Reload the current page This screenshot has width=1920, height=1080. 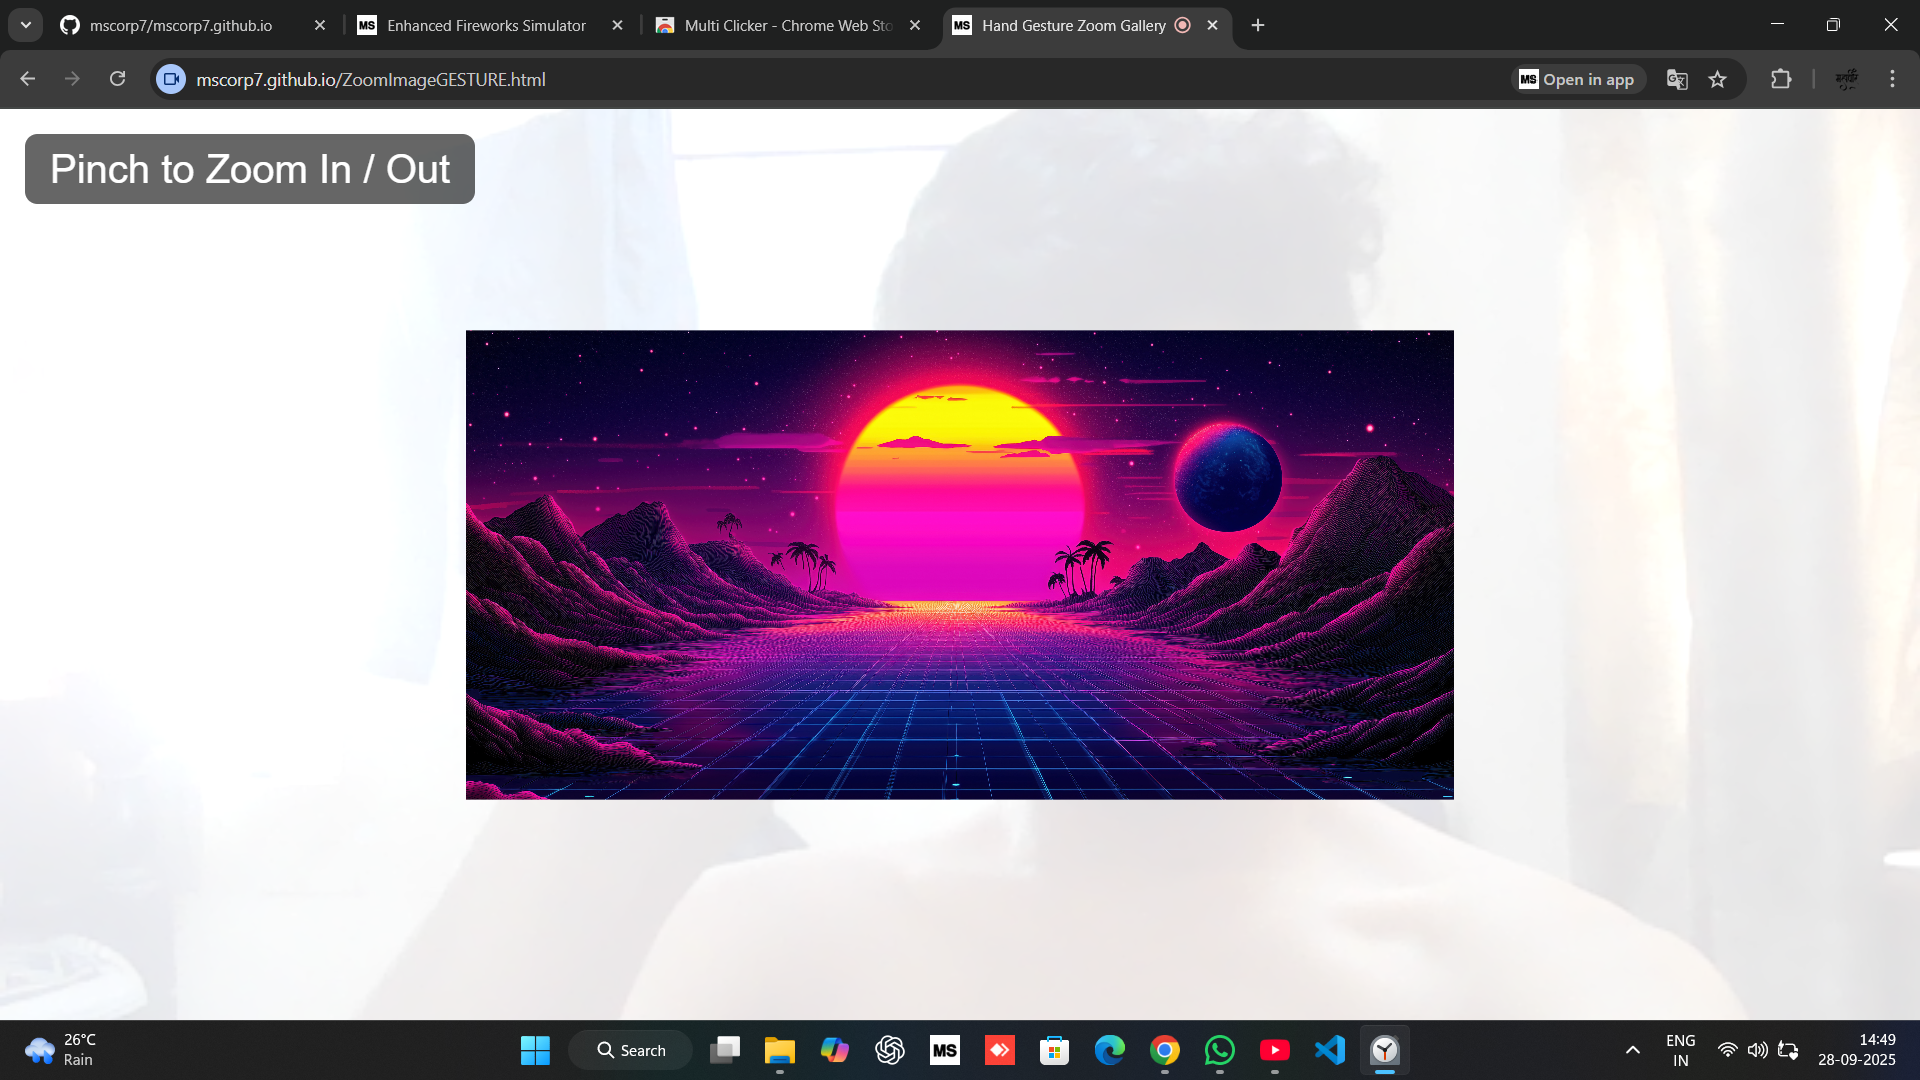tap(118, 79)
